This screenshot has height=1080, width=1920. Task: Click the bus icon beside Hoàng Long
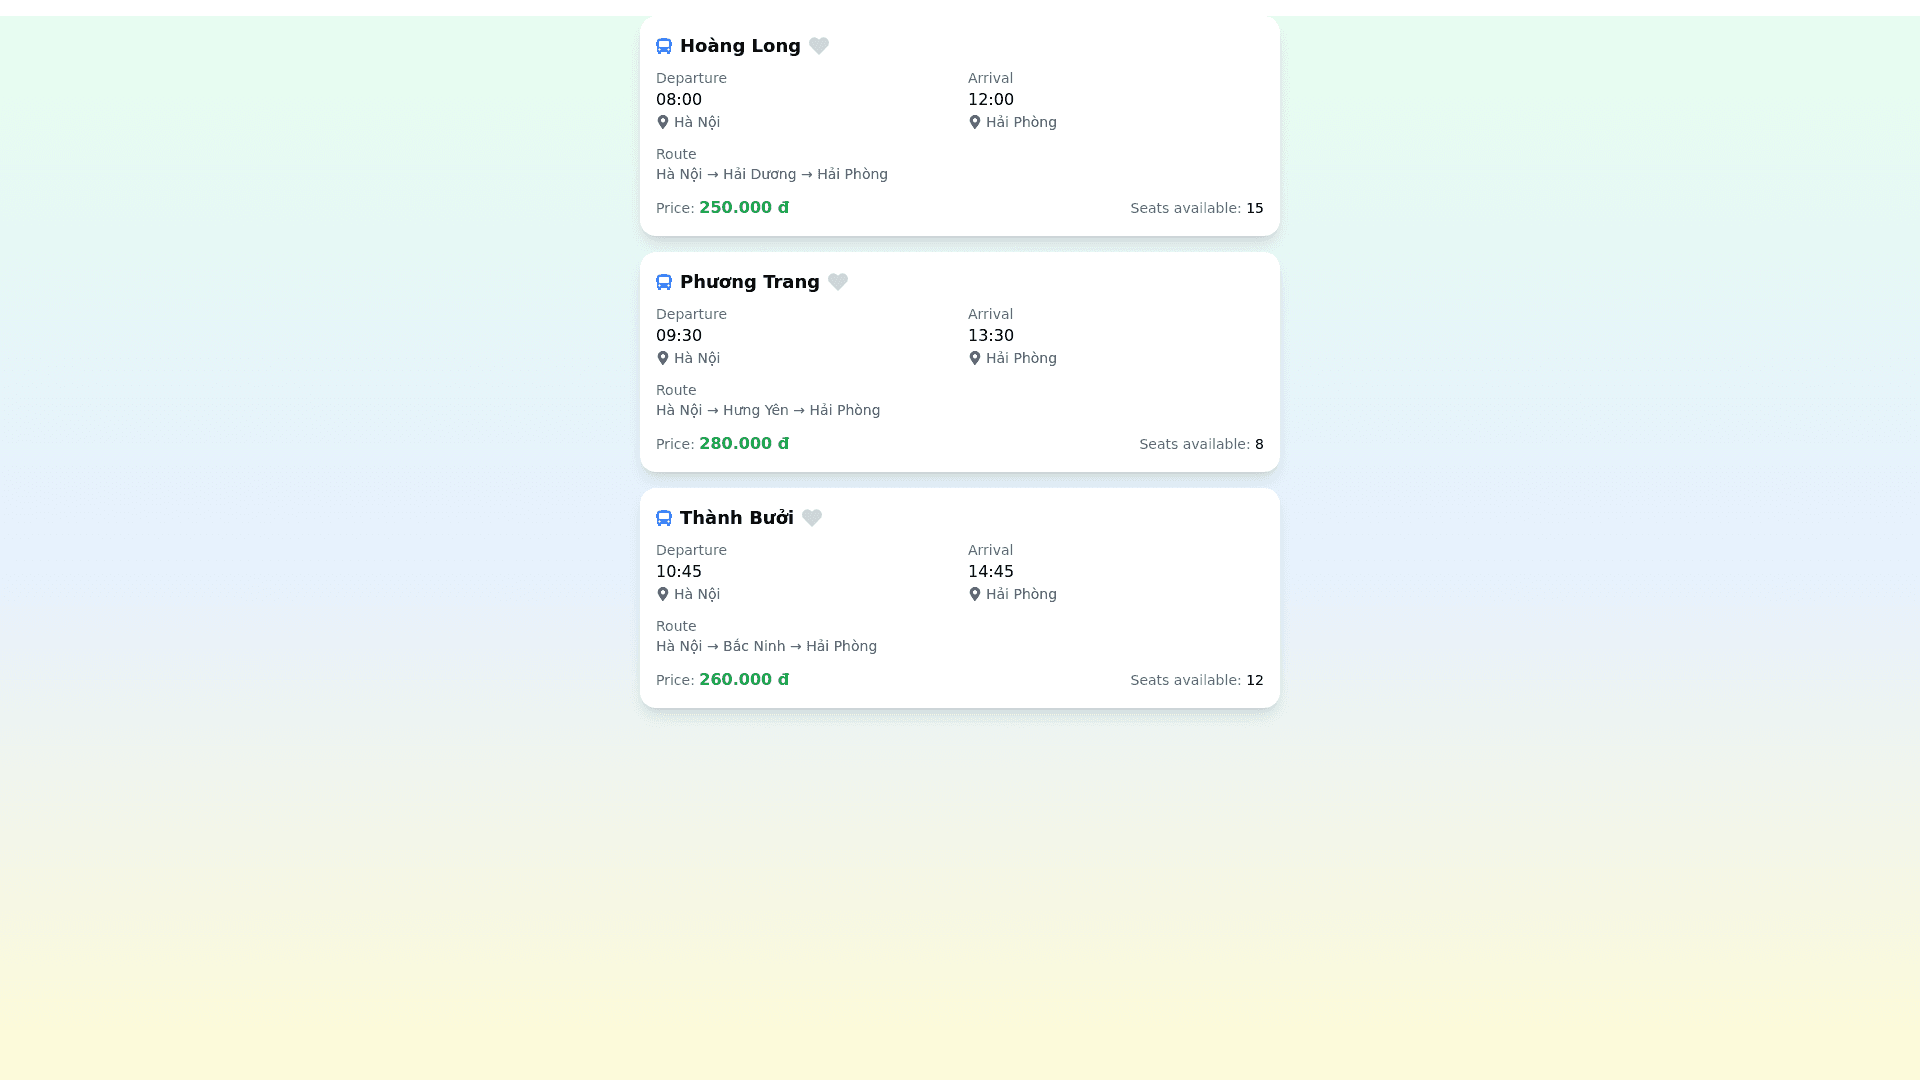click(664, 46)
